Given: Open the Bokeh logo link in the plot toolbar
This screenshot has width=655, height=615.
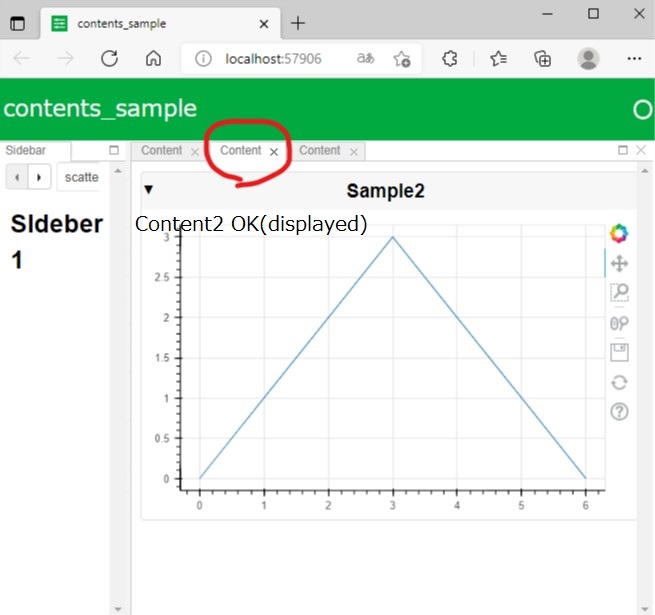Looking at the screenshot, I should coord(619,234).
